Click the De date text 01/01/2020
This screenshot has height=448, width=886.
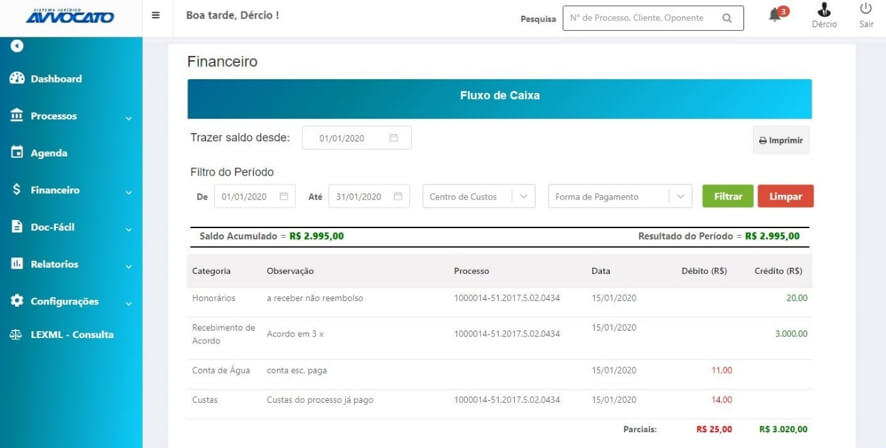pyautogui.click(x=244, y=197)
